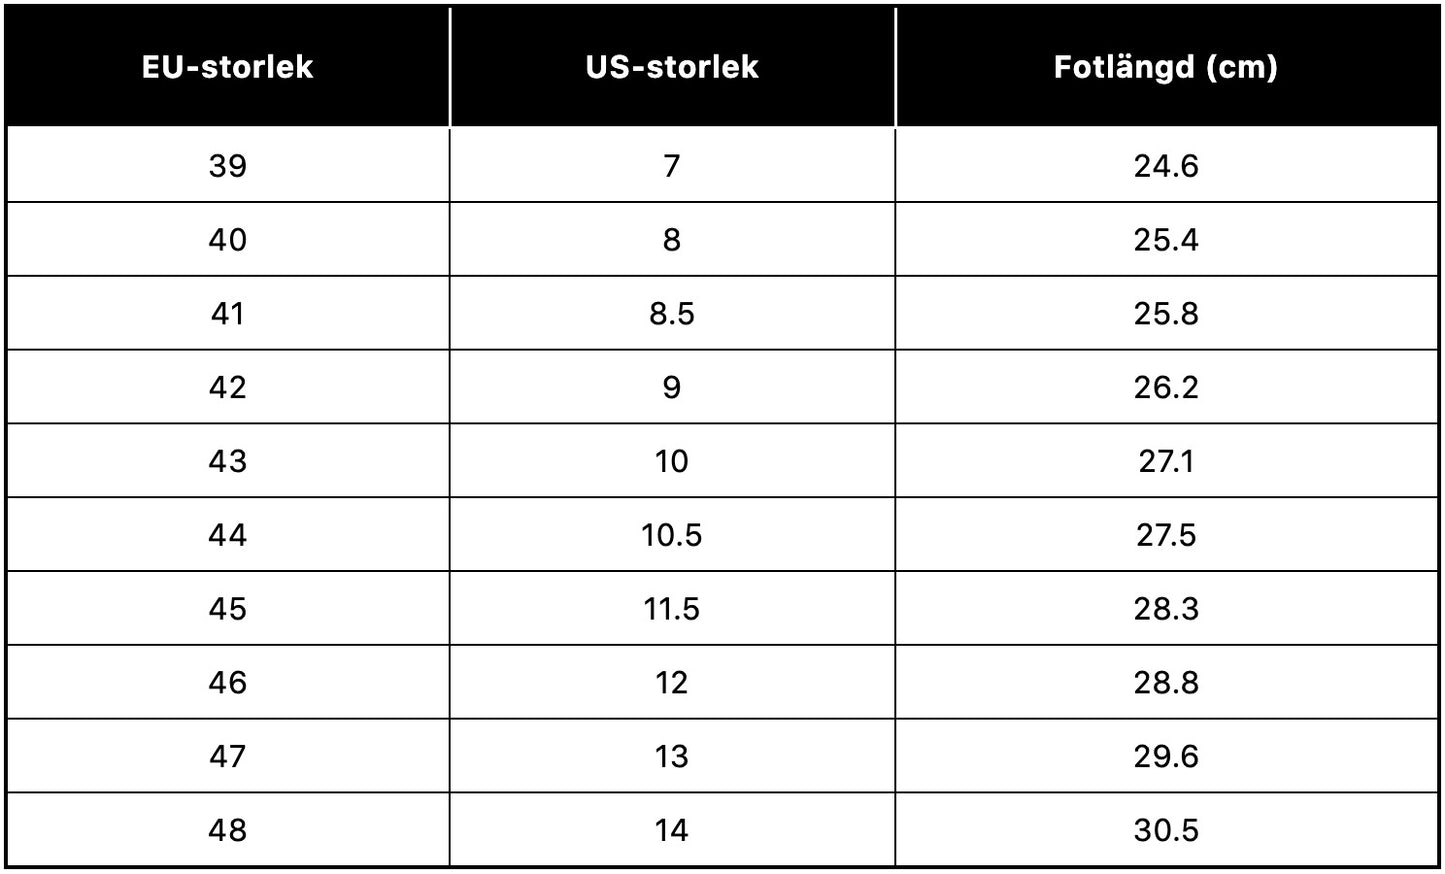Click the EU-storlek column header
The image size is (1445, 874).
[x=228, y=67]
